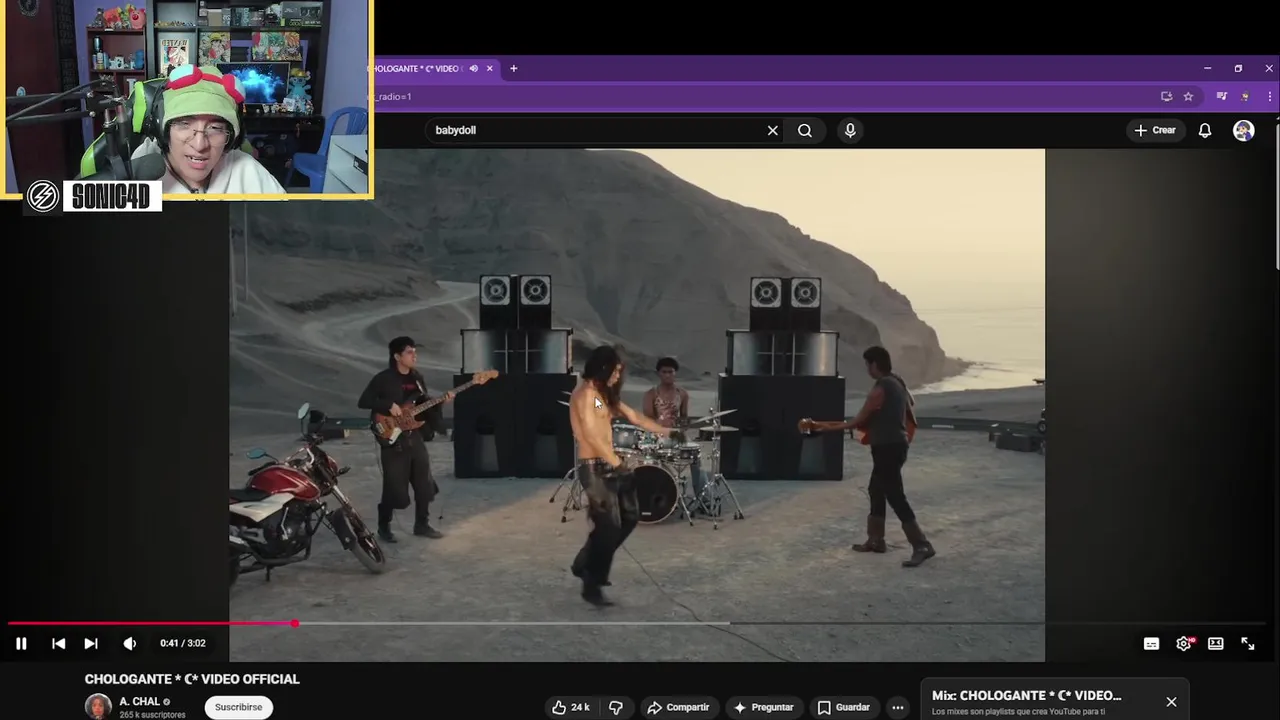The width and height of the screenshot is (1280, 720).
Task: Toggle subtitles on the player
Action: (1151, 644)
